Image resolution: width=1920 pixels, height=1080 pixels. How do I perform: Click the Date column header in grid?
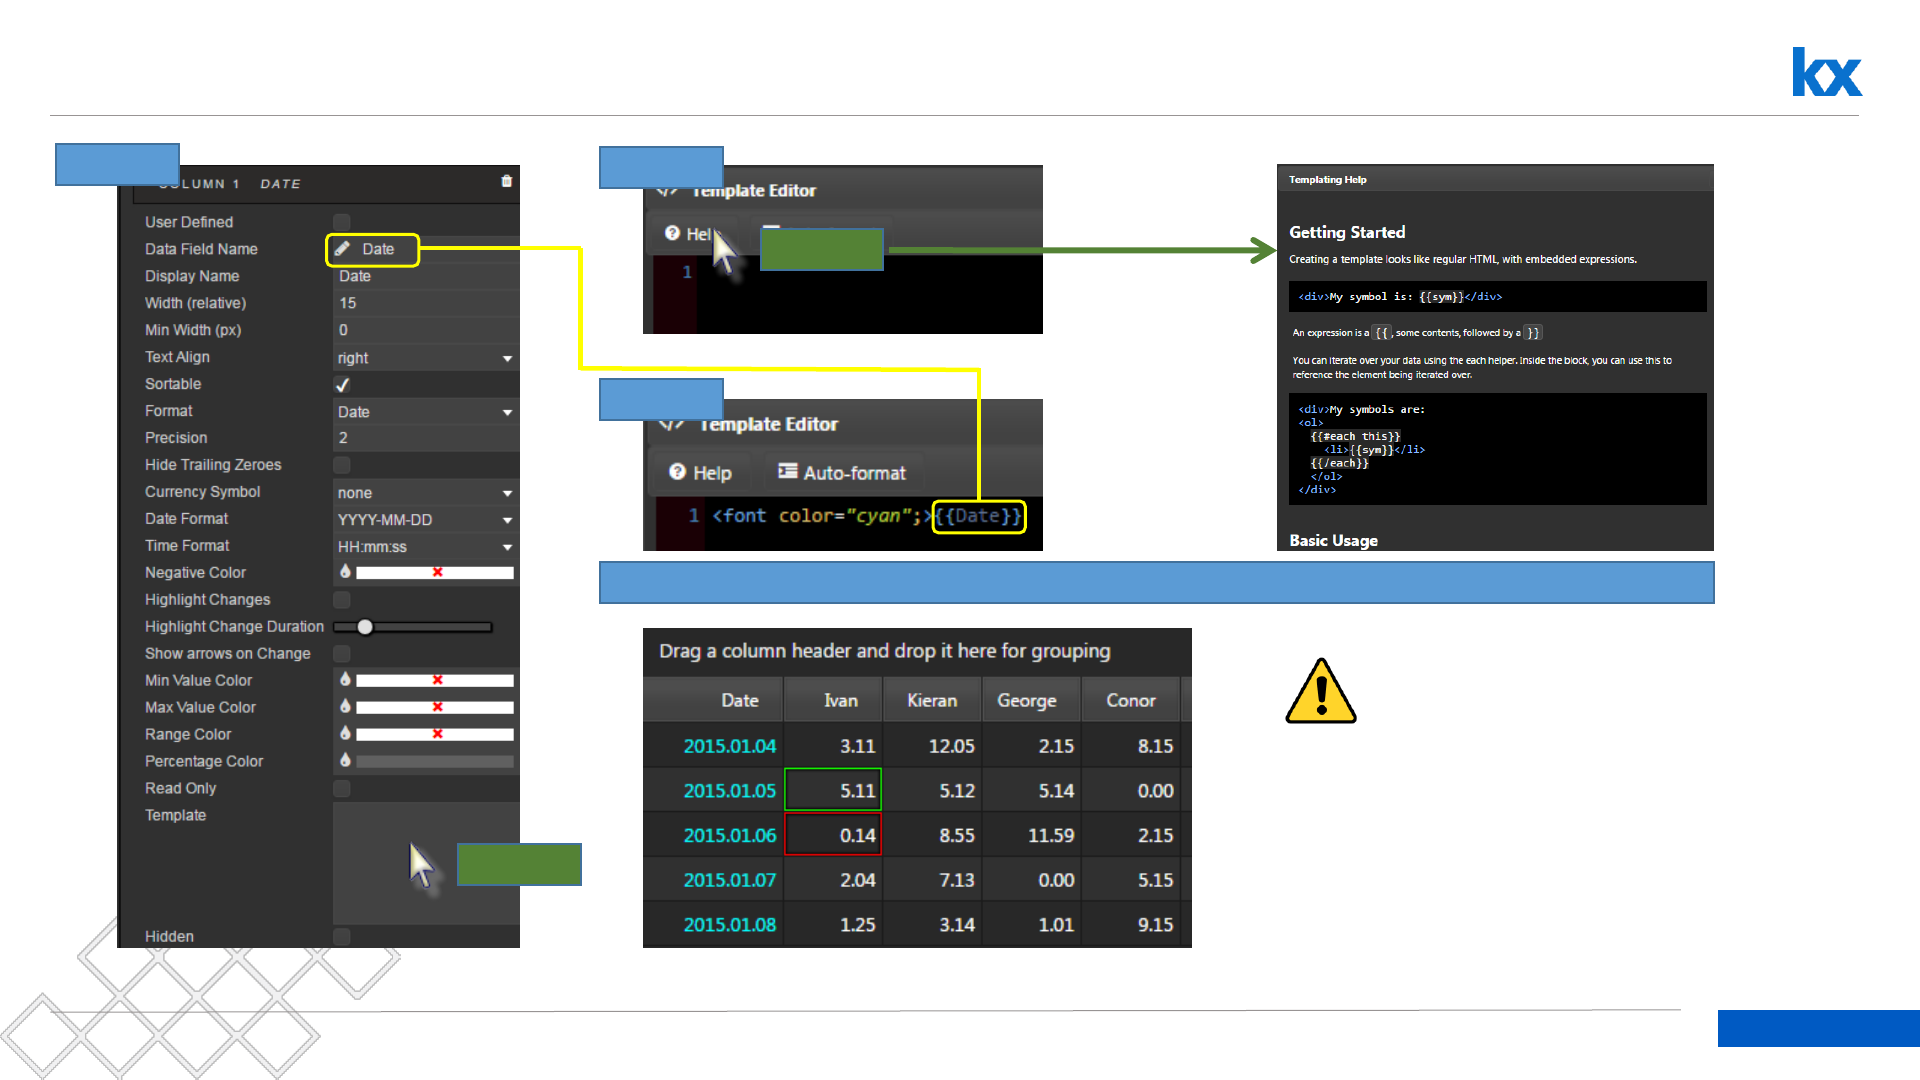(x=739, y=701)
